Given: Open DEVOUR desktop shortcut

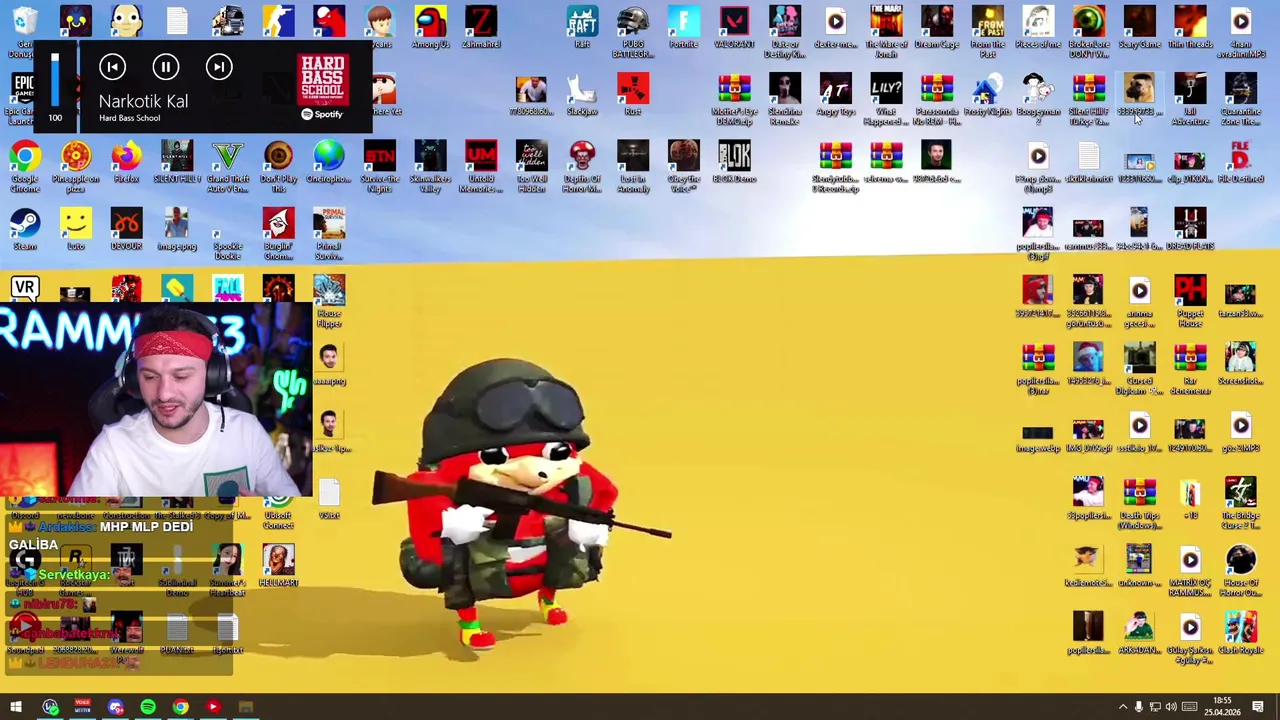Looking at the screenshot, I should coord(127,229).
